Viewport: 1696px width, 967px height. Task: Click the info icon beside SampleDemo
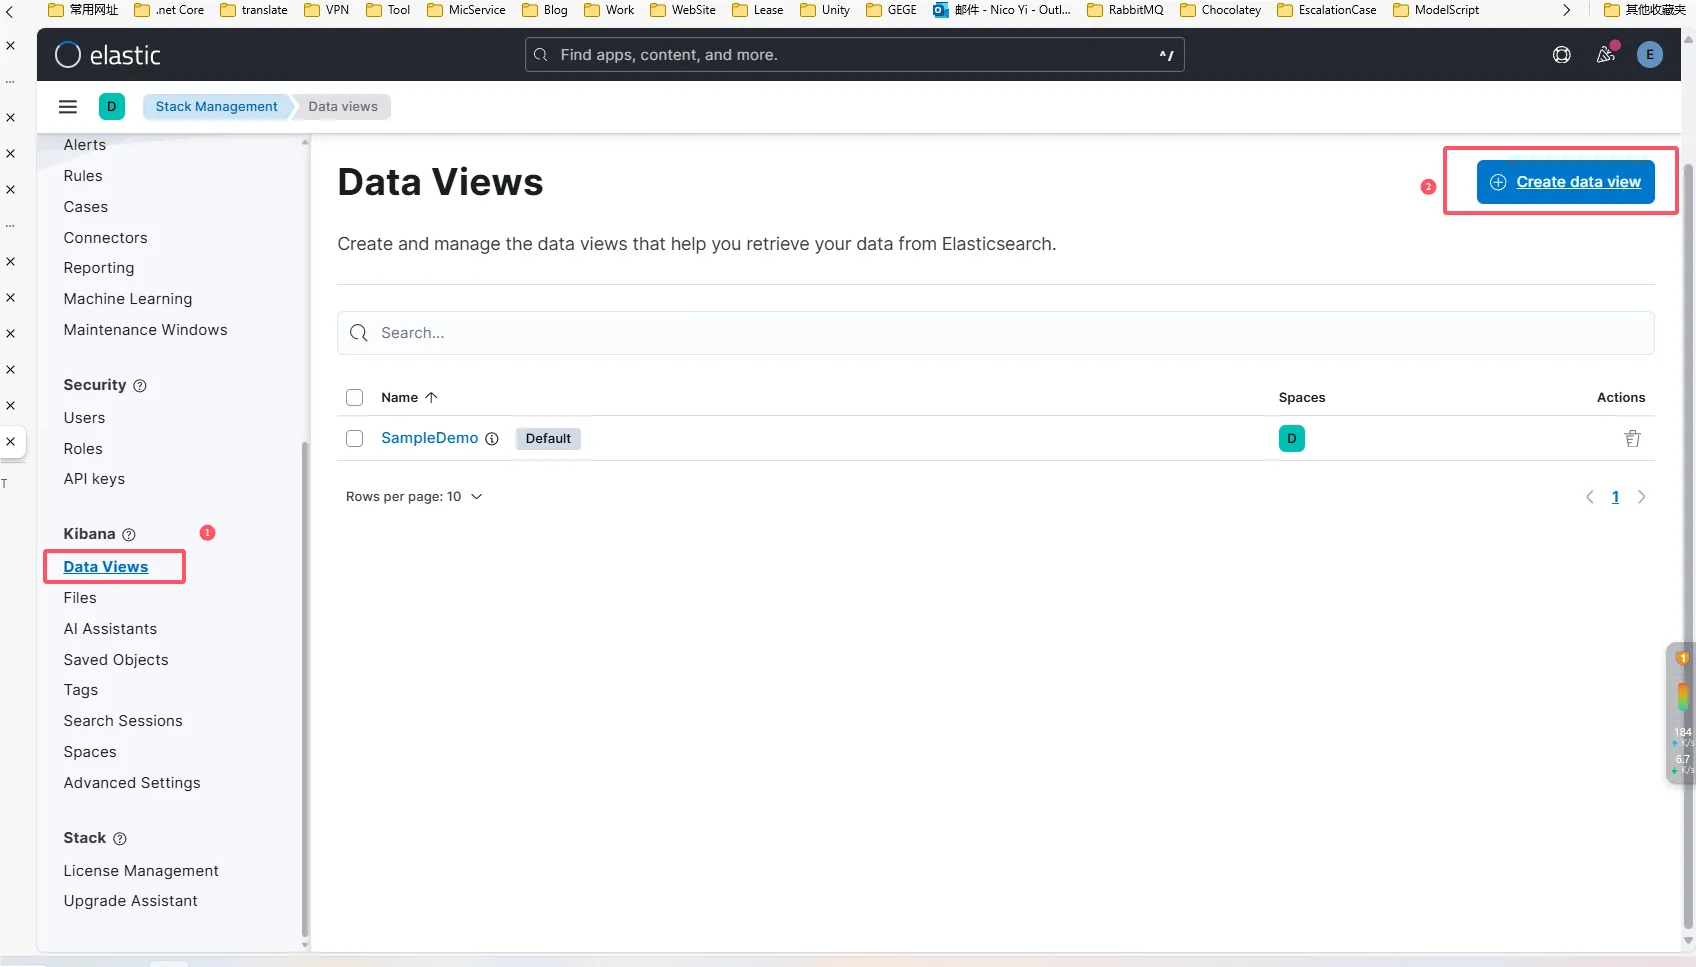492,439
